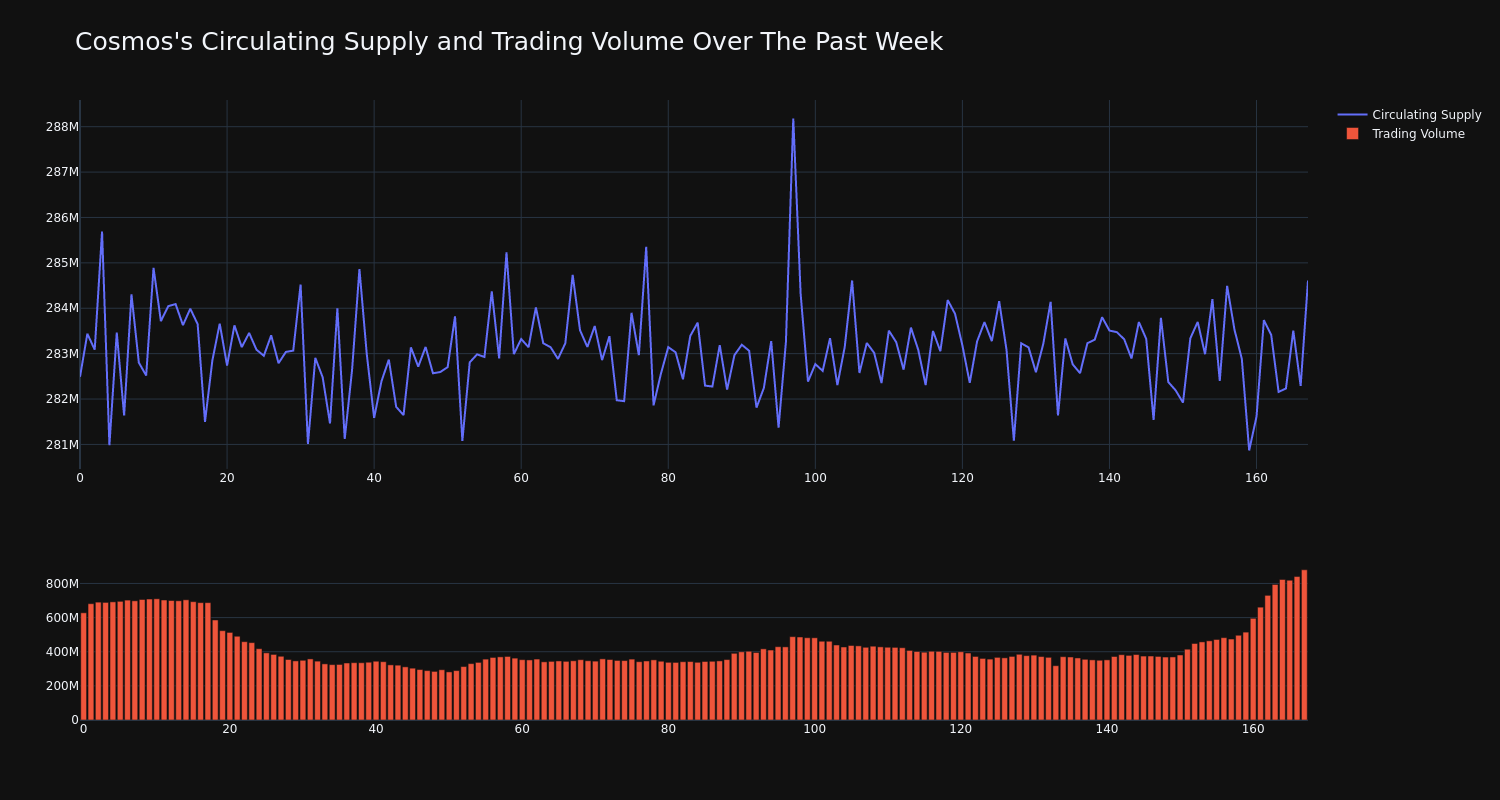Click the 160 tick on supply chart x-axis
Image resolution: width=1500 pixels, height=800 pixels.
click(x=1256, y=478)
